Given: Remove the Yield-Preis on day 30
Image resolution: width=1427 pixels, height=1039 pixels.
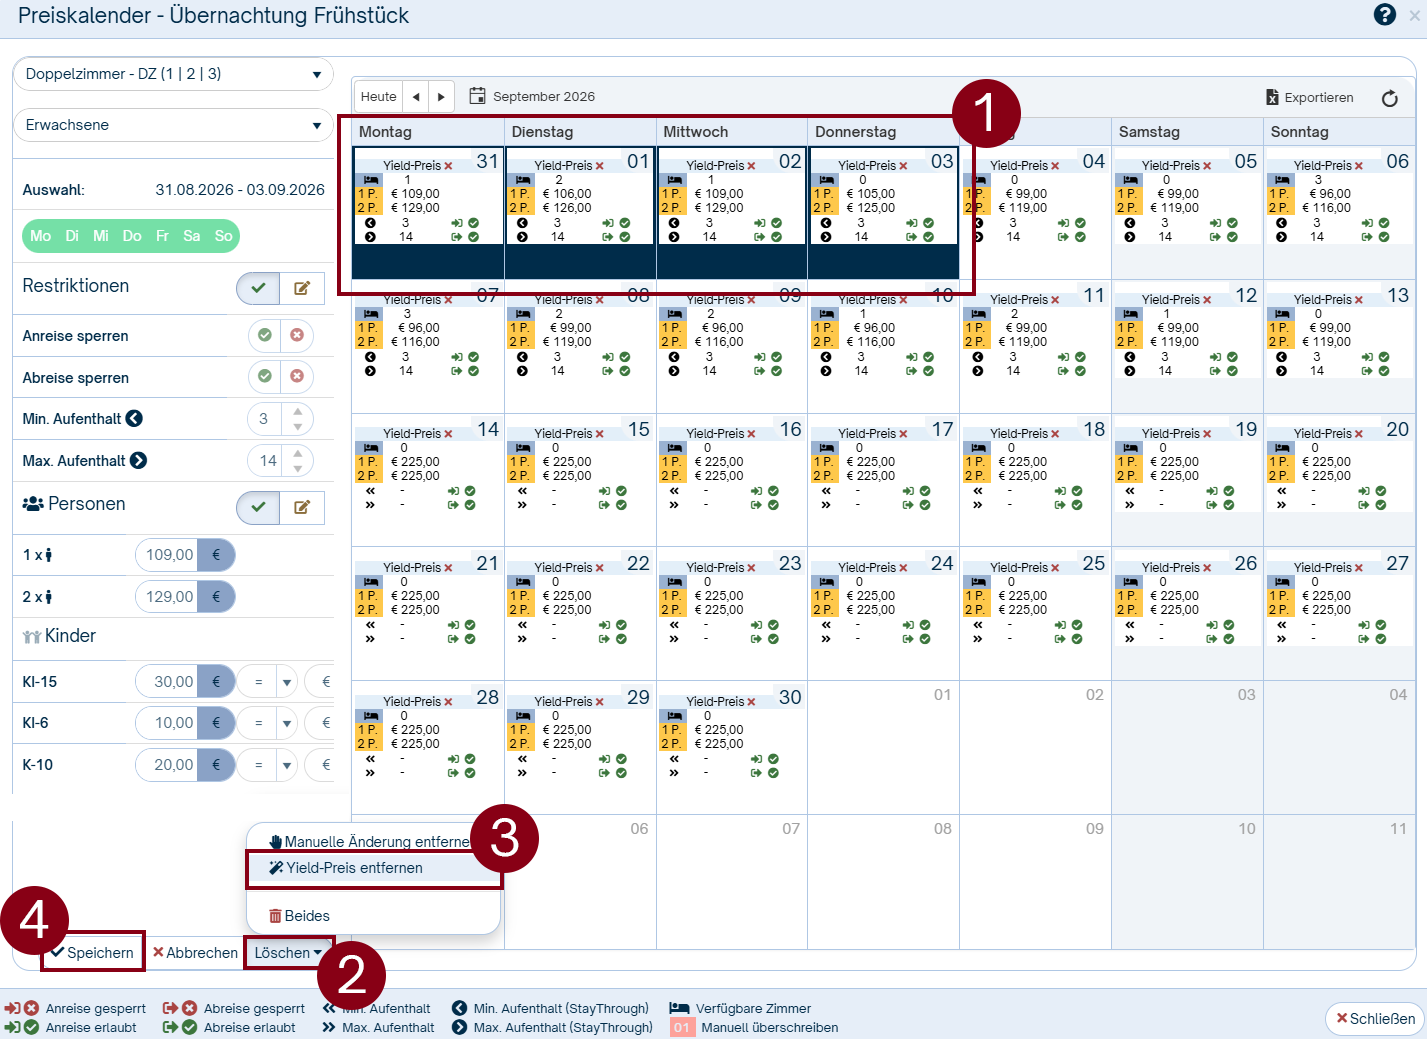Looking at the screenshot, I should pyautogui.click(x=751, y=702).
